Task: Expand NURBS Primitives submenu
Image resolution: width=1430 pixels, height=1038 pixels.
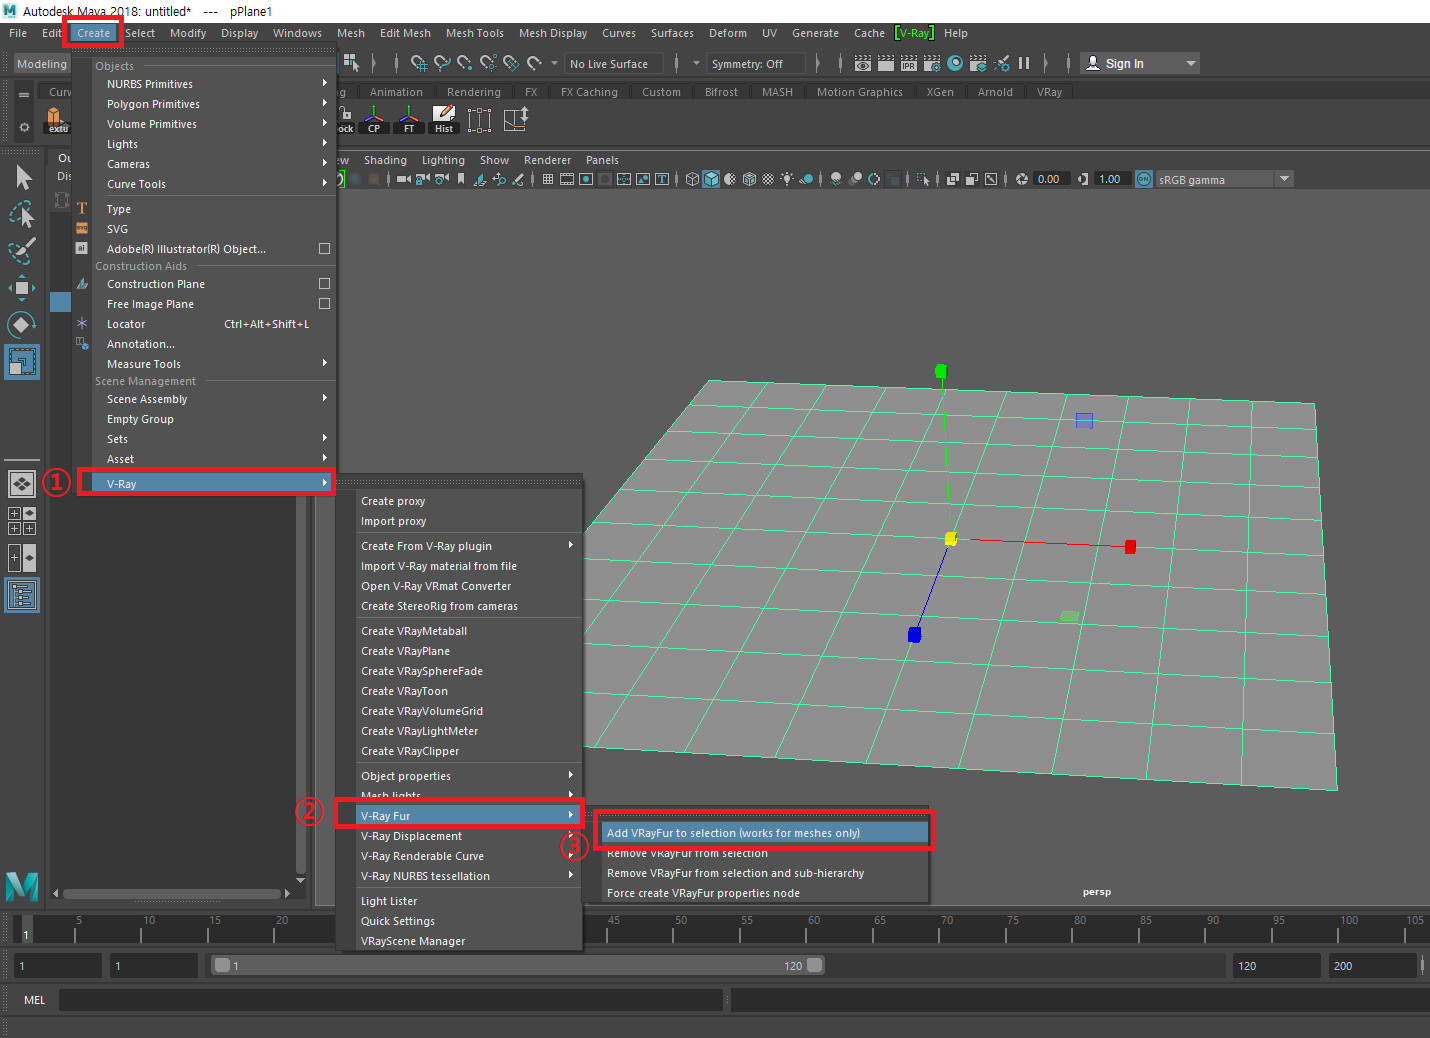Action: pos(215,84)
